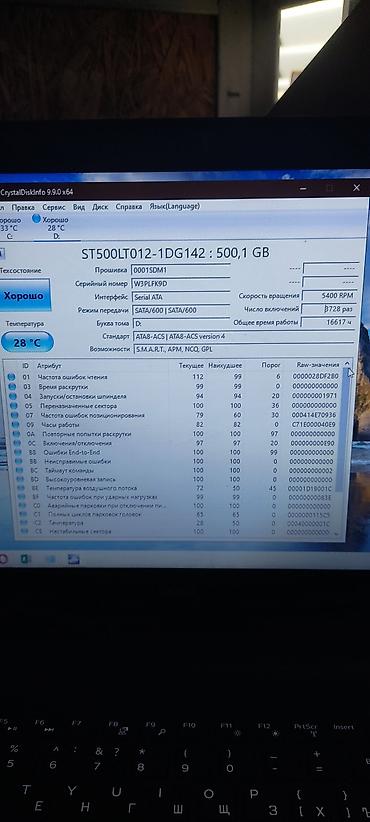Close the CrystalDiskInfo window
Viewport: 370px width, 822px height.
(356, 188)
